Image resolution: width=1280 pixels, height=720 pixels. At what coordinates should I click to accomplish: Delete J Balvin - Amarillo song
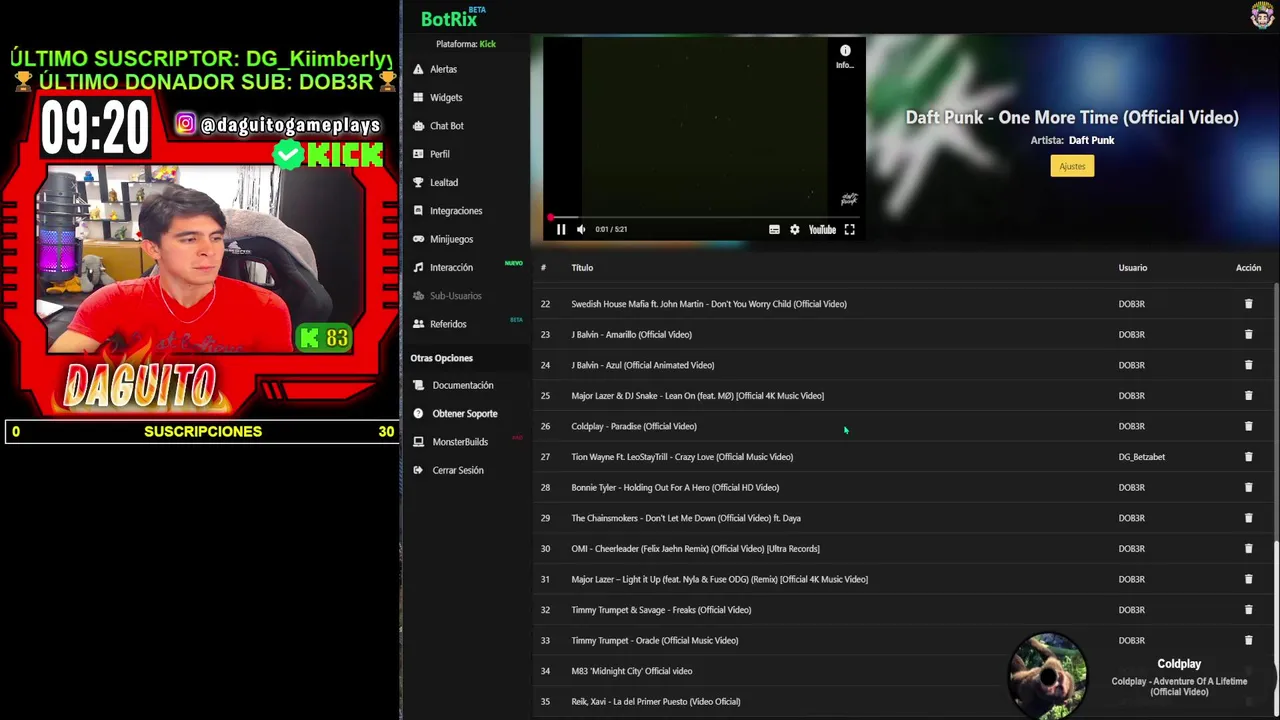1248,335
